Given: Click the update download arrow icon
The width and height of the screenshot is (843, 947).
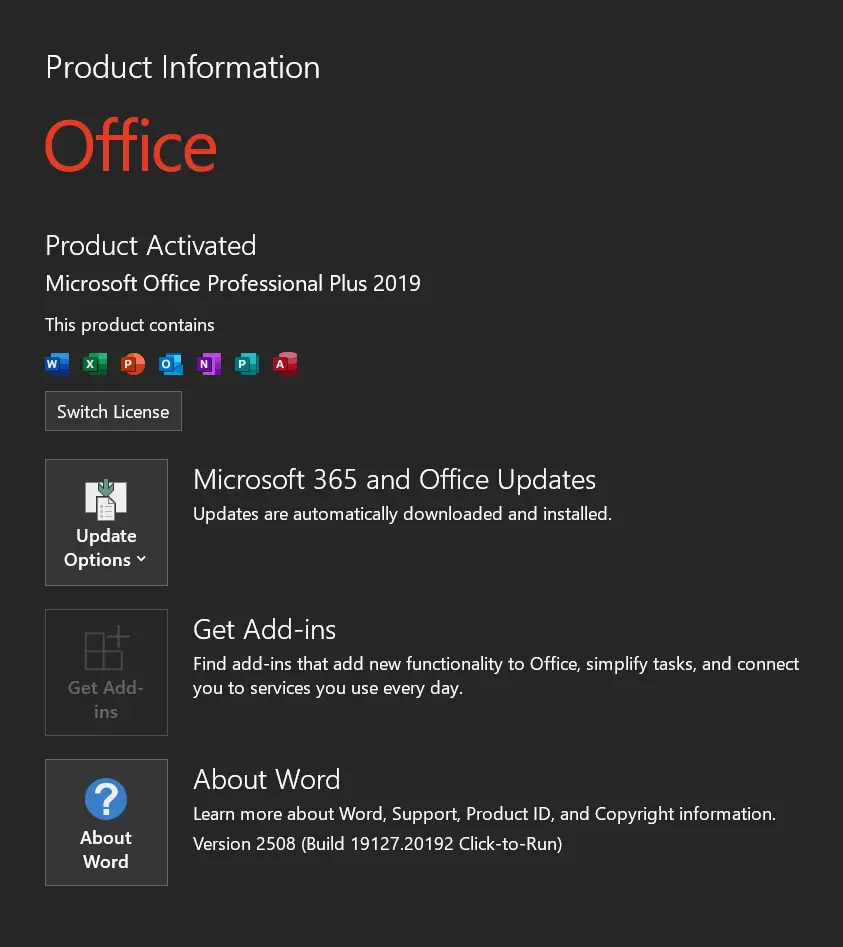Looking at the screenshot, I should (x=106, y=499).
